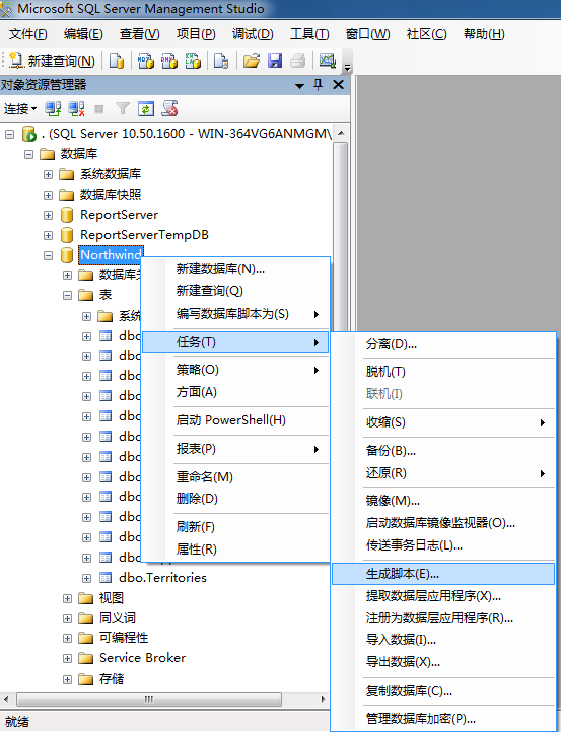Expand the ReportServer database
The height and width of the screenshot is (732, 561).
(x=48, y=215)
